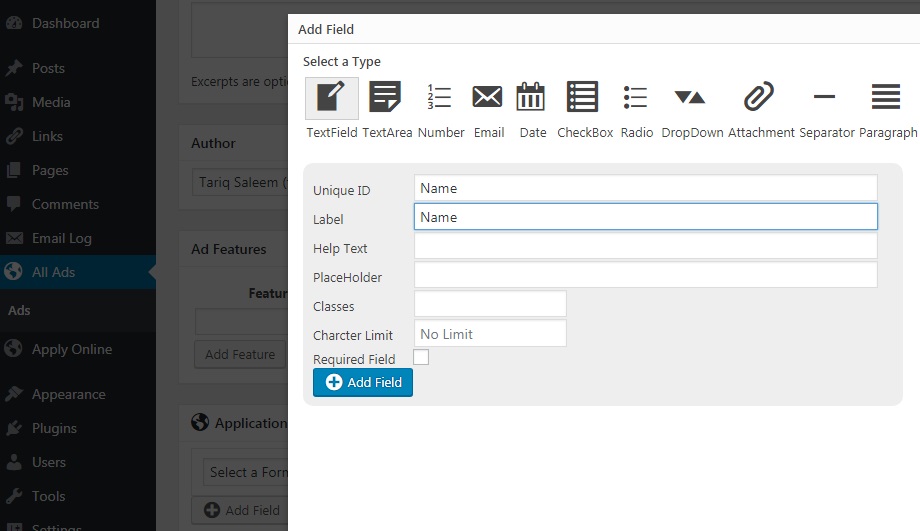Choose the DropDown field type
This screenshot has width=920, height=531.
(691, 98)
